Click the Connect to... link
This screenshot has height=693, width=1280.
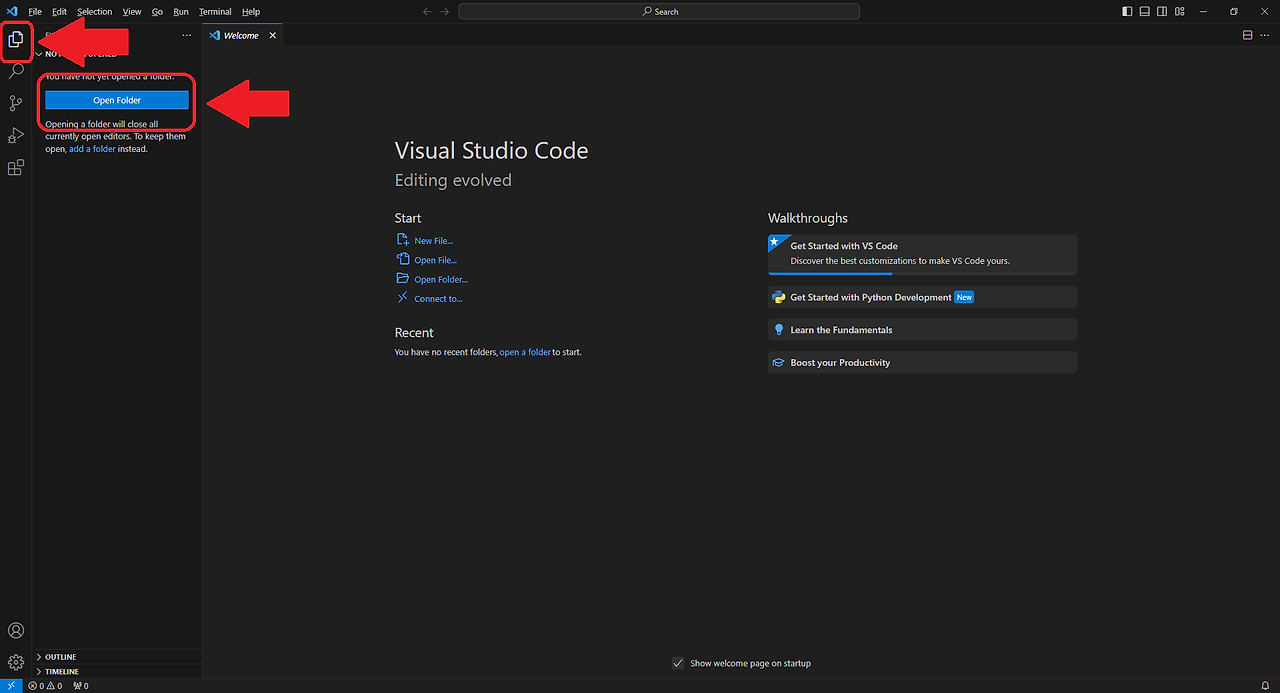pyautogui.click(x=438, y=299)
